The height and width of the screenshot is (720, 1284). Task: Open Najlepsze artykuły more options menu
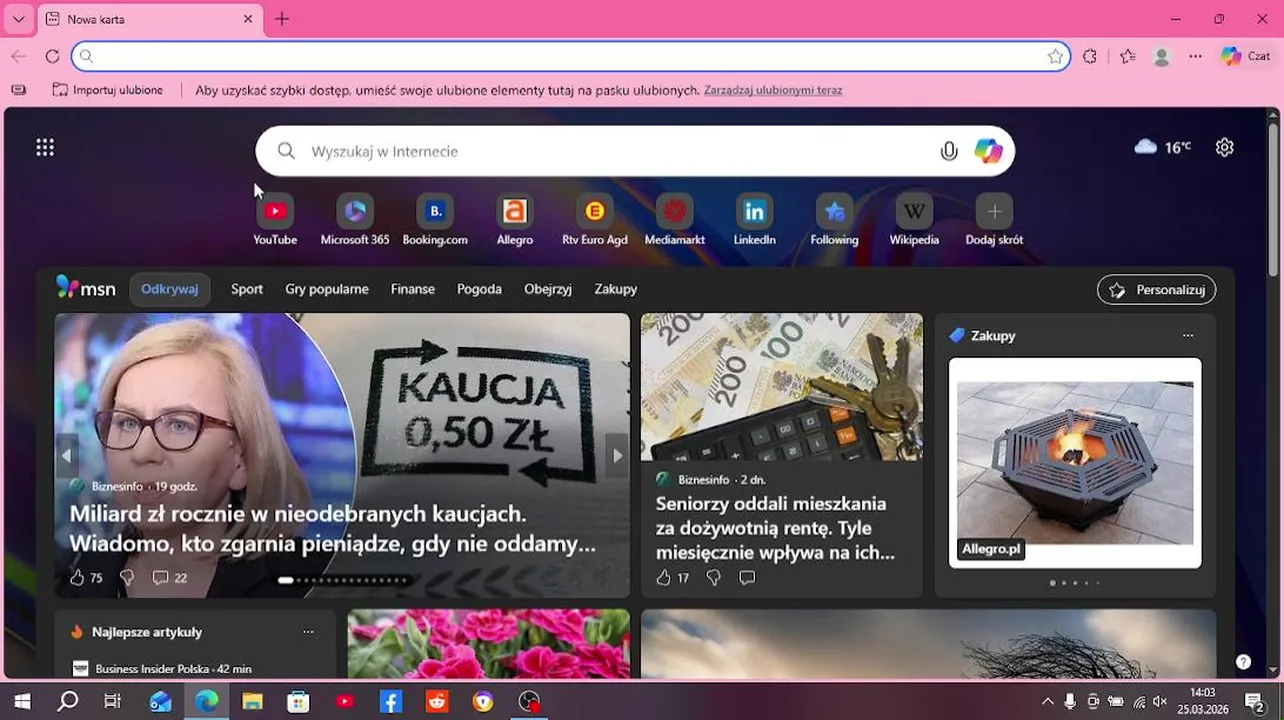pos(308,632)
